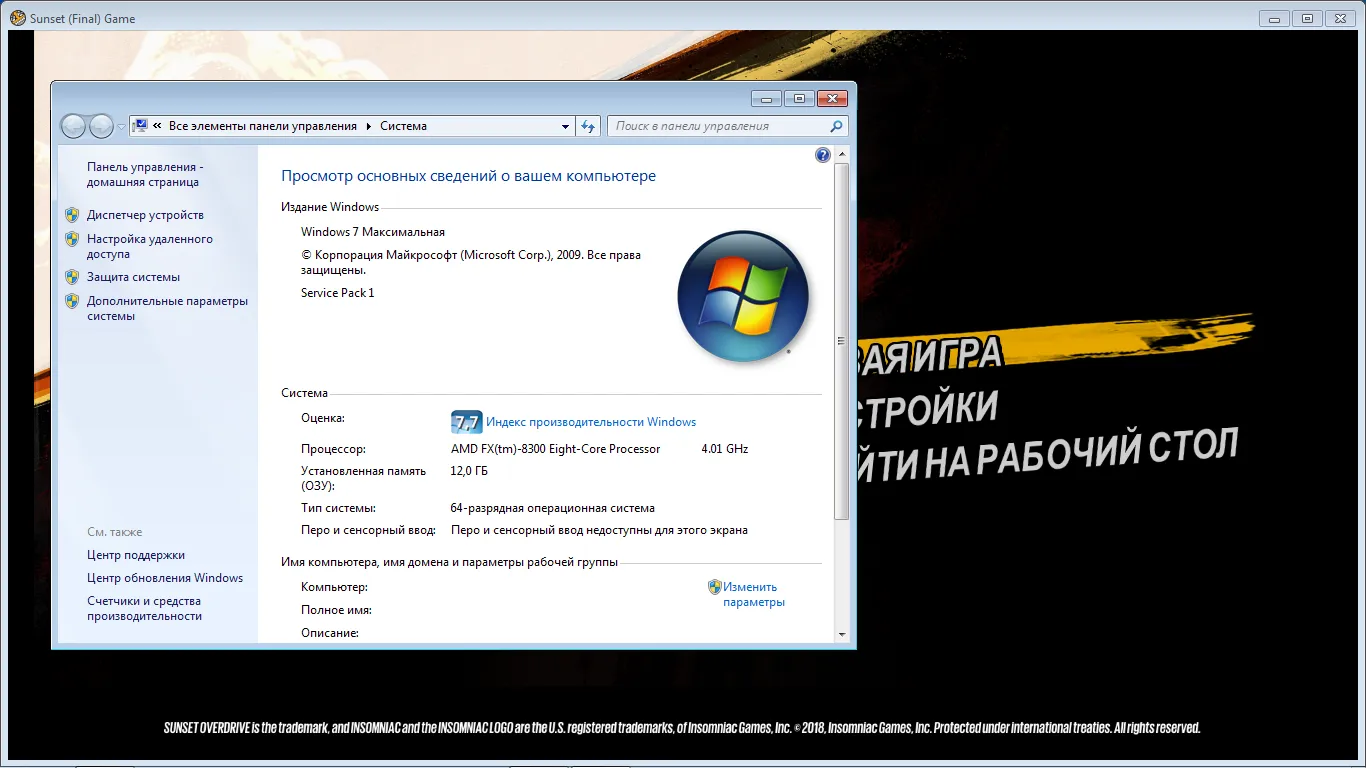Viewport: 1366px width, 768px height.
Task: Click the '4.01 GHz' processor speed value
Action: pyautogui.click(x=725, y=449)
